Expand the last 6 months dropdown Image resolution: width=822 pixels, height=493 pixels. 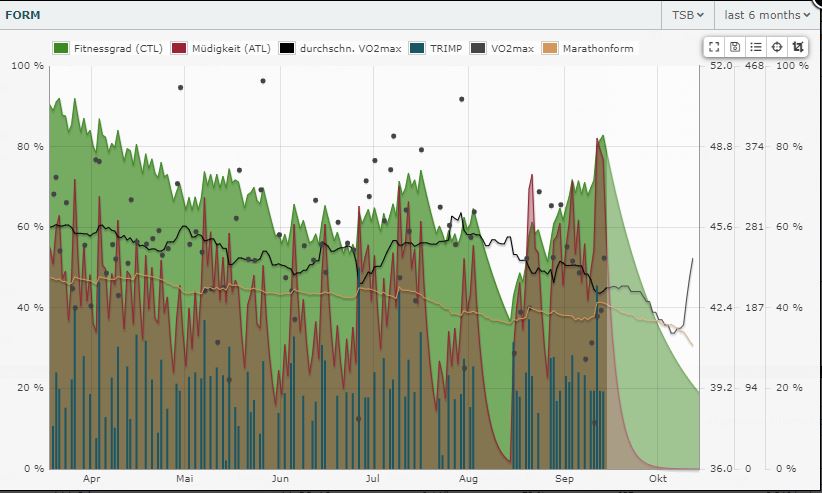pyautogui.click(x=767, y=15)
